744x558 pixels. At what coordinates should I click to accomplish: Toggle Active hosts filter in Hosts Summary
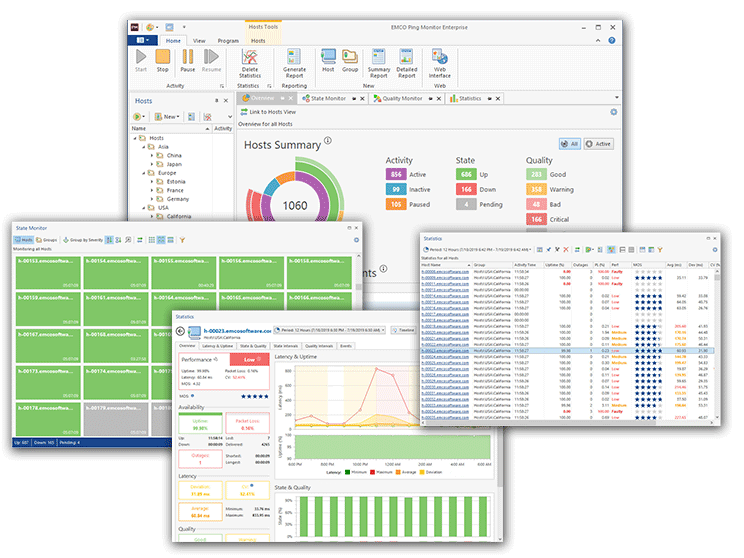tap(598, 144)
